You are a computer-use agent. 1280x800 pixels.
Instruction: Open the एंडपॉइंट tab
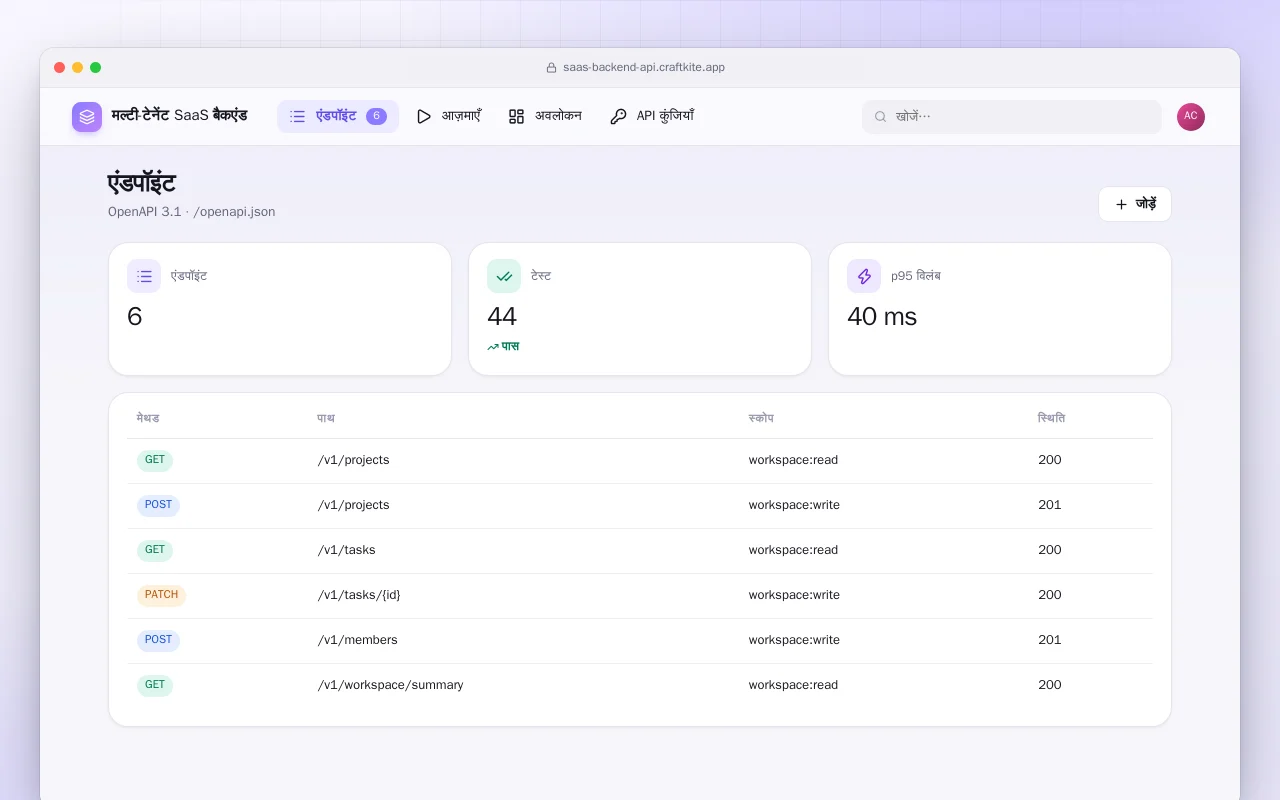click(338, 116)
